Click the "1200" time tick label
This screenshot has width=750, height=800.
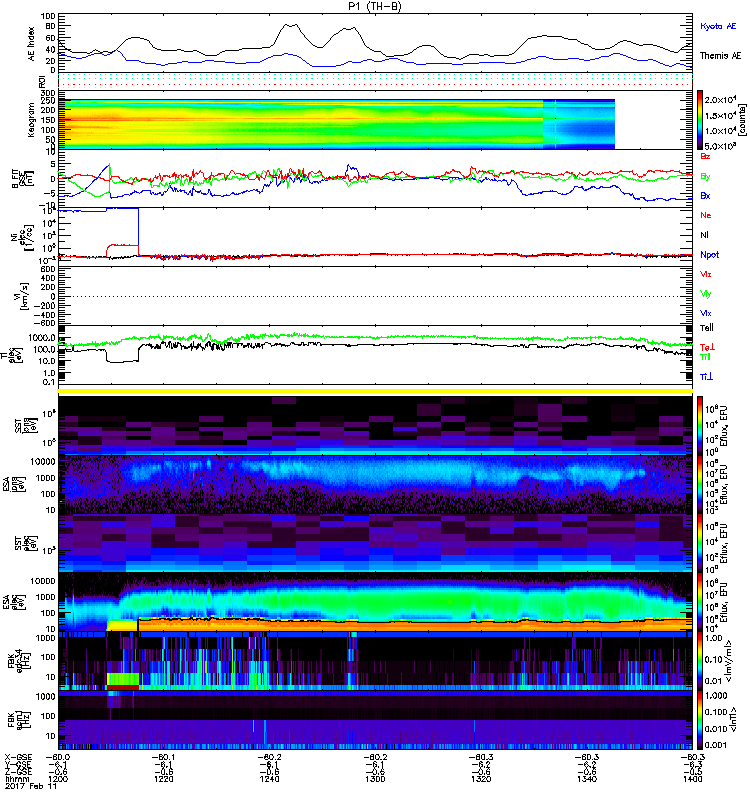coord(57,779)
